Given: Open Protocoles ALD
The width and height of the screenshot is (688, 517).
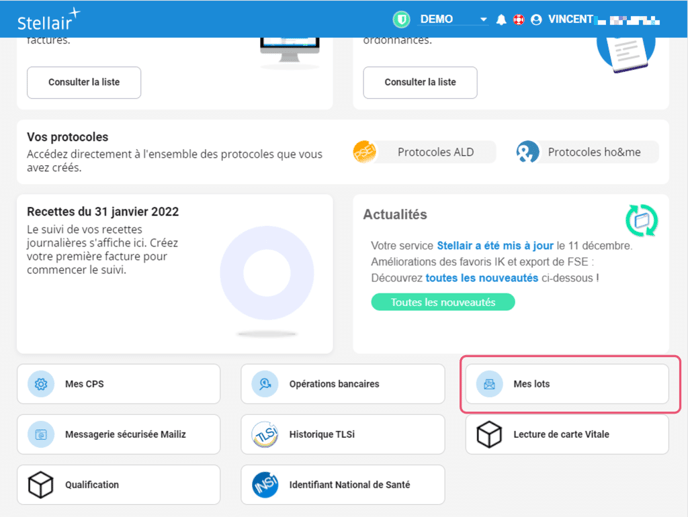Looking at the screenshot, I should pyautogui.click(x=426, y=152).
